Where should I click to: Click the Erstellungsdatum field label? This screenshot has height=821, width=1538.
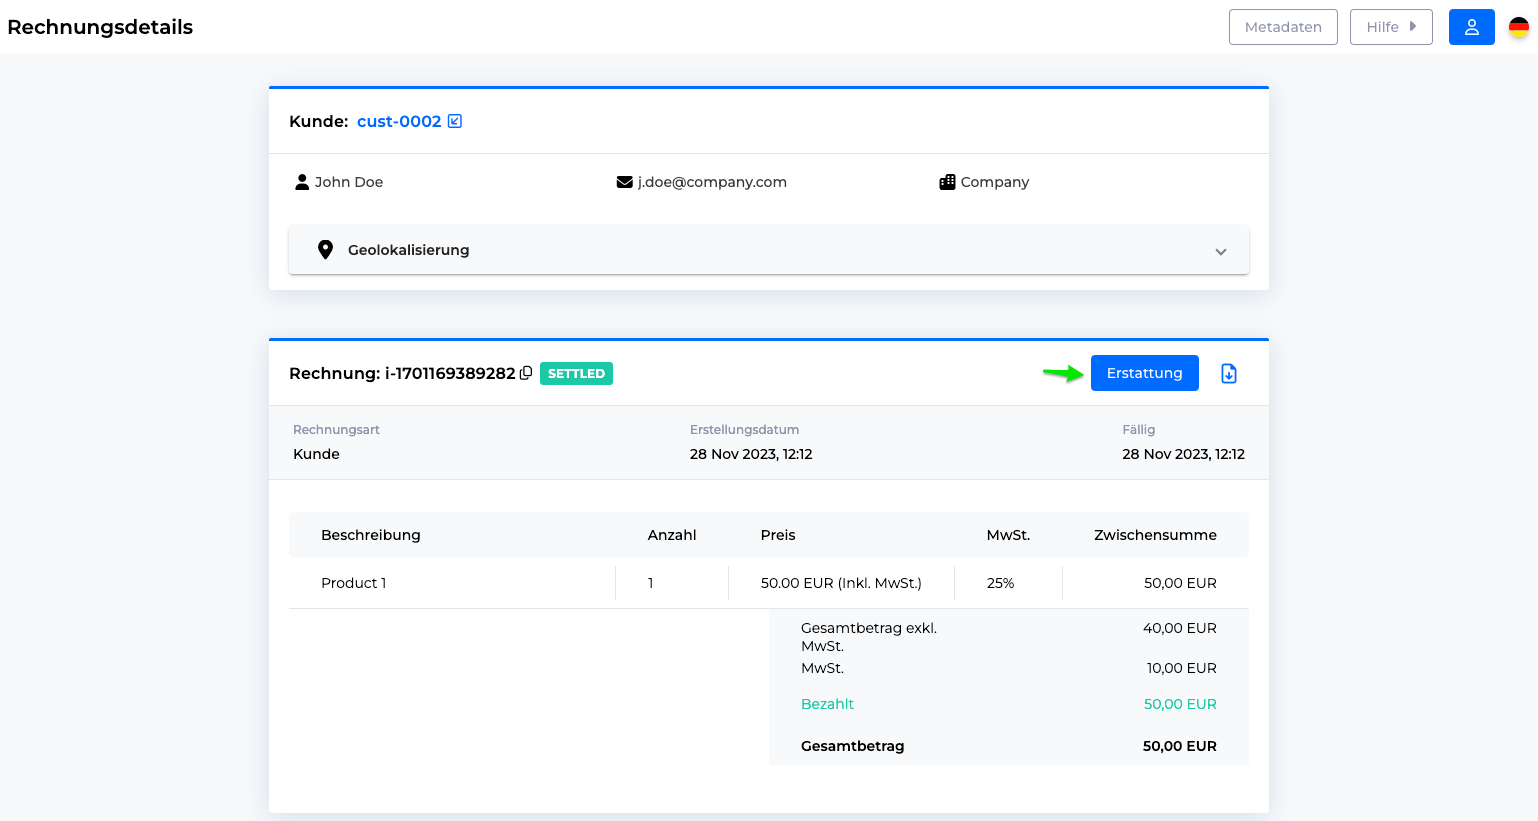pyautogui.click(x=744, y=430)
